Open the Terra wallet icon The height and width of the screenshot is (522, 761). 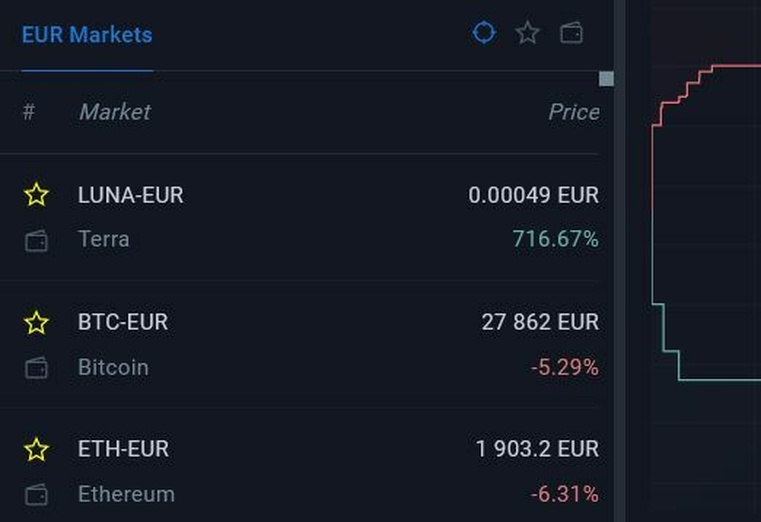click(36, 241)
